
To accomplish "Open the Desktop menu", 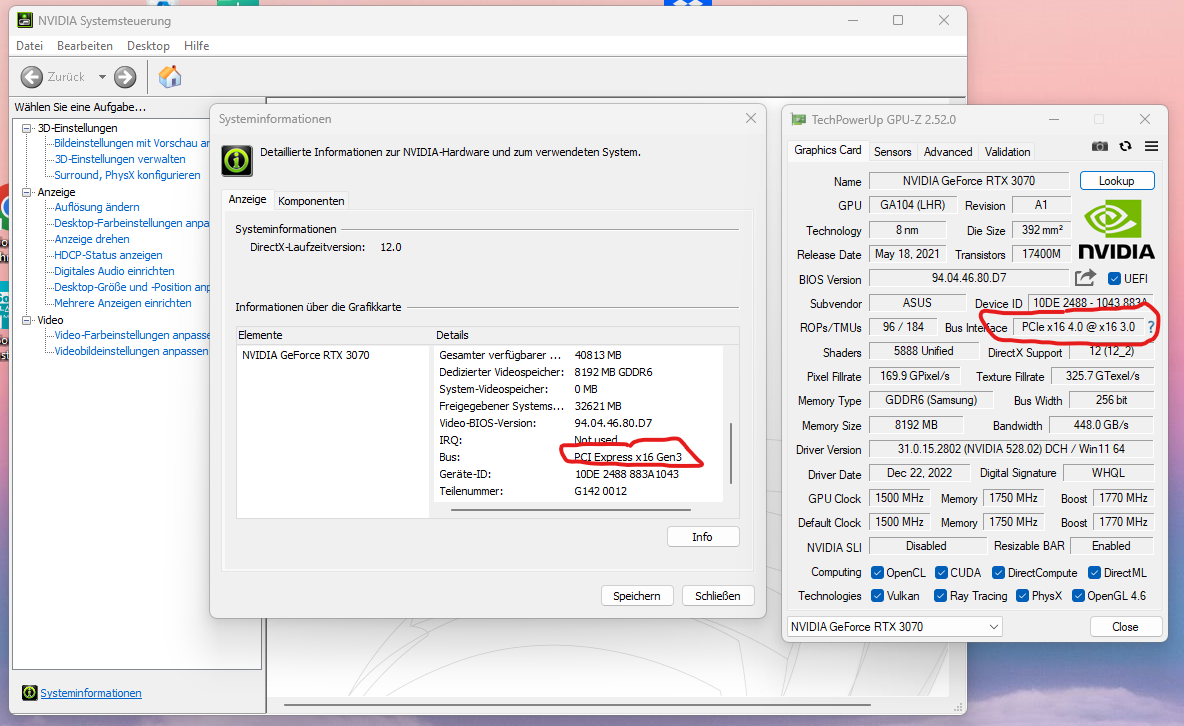I will [x=148, y=45].
